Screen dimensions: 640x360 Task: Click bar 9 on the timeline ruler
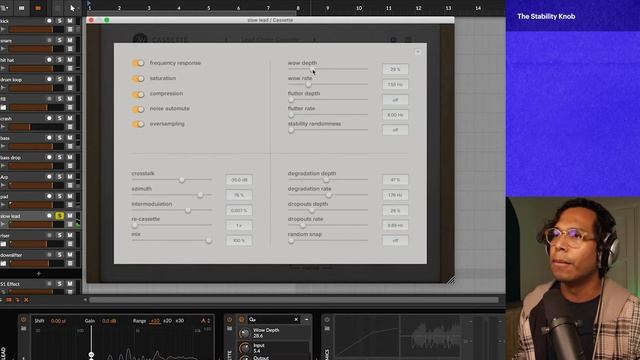(327, 8)
